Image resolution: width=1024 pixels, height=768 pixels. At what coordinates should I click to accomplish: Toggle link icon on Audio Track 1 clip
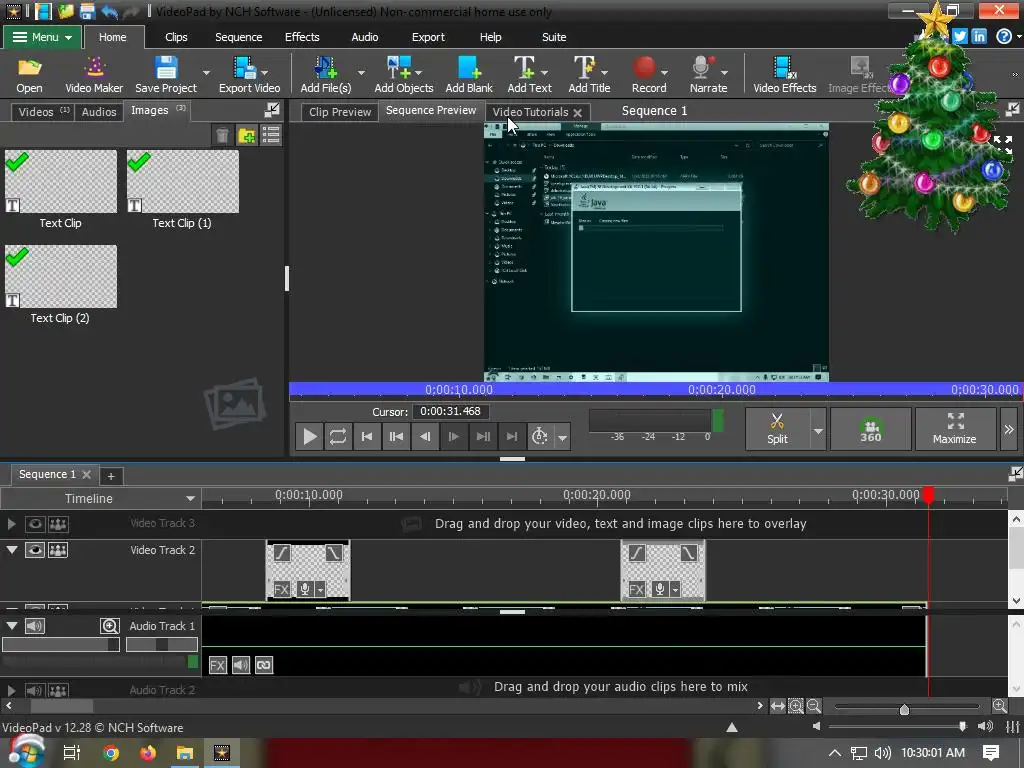coord(264,665)
